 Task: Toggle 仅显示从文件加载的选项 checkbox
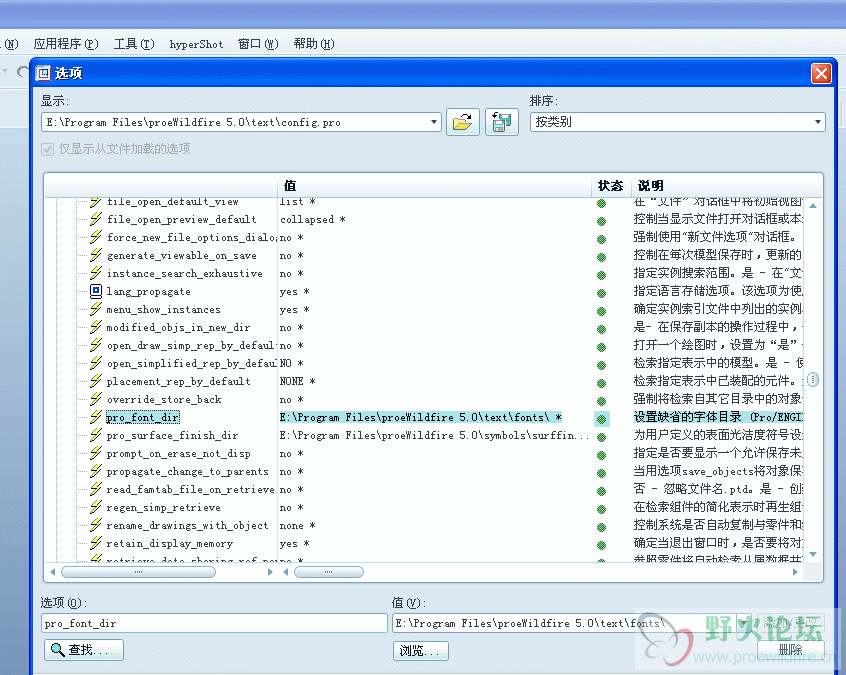coord(47,149)
